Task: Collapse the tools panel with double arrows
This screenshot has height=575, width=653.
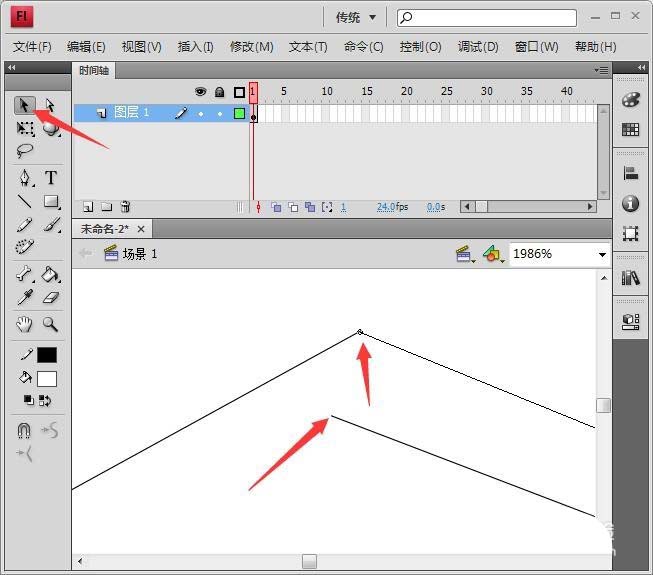Action: (11, 67)
